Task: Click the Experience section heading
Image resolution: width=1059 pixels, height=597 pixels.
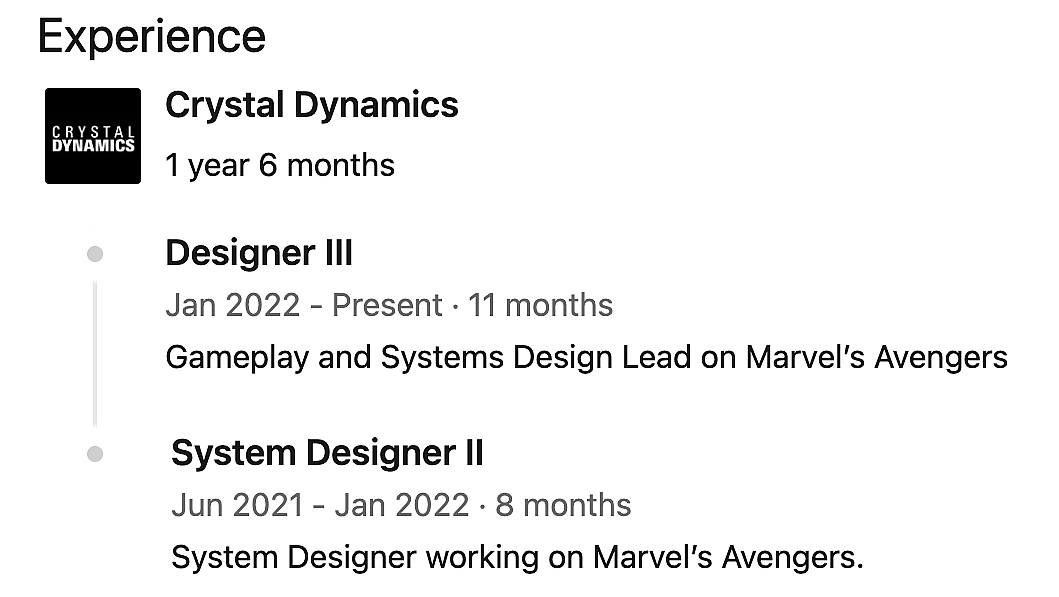Action: coord(151,37)
